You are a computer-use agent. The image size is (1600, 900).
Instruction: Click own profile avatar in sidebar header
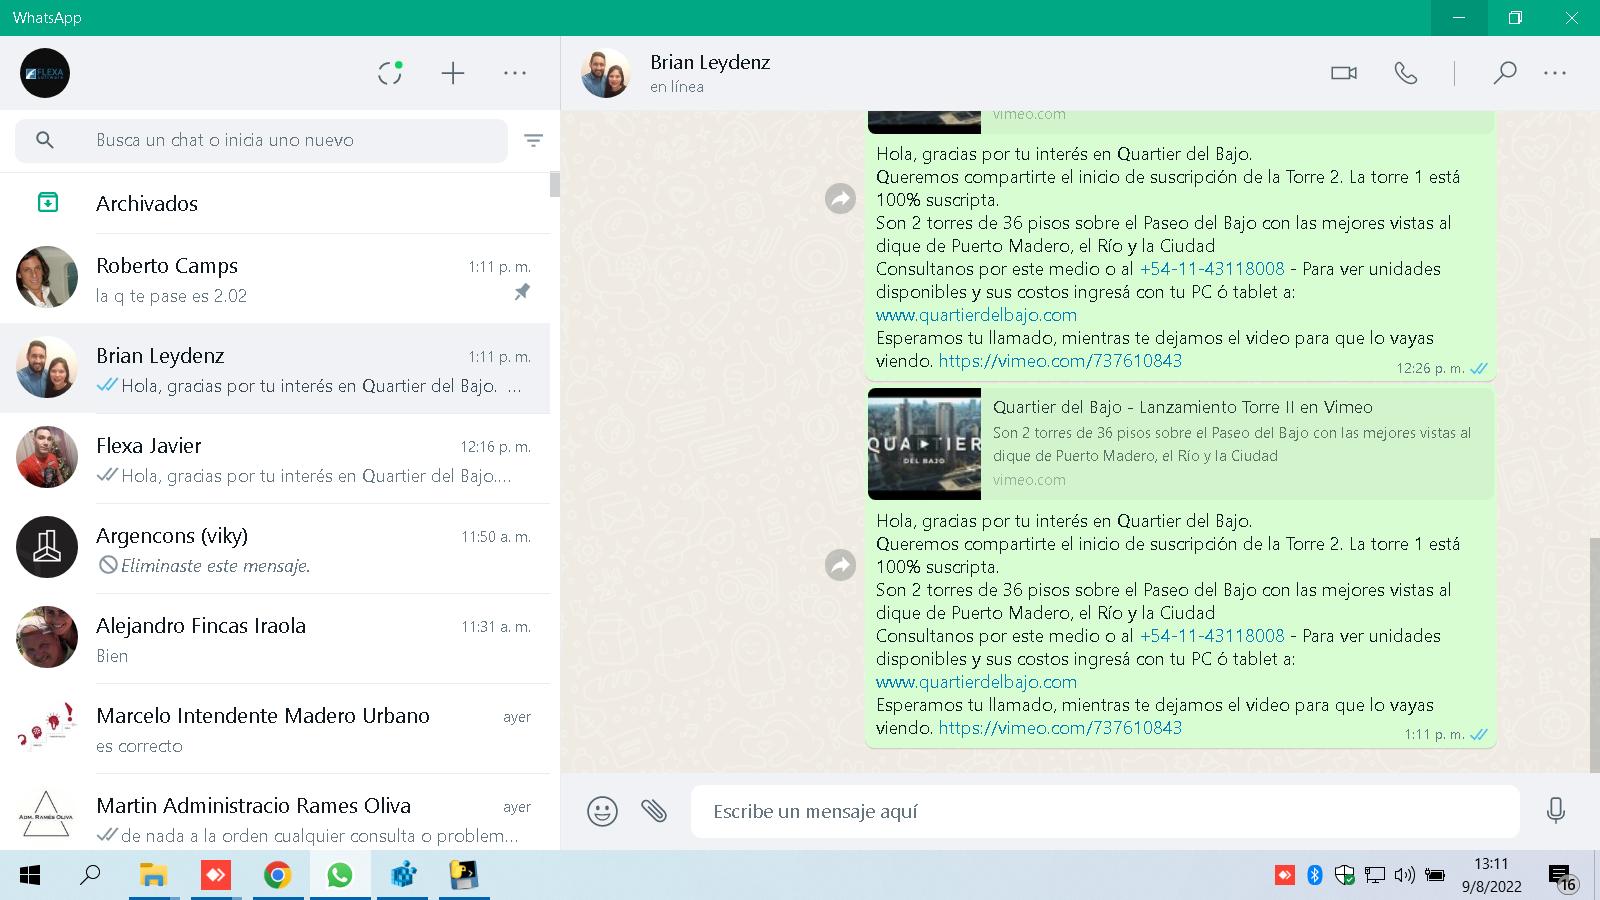click(45, 73)
